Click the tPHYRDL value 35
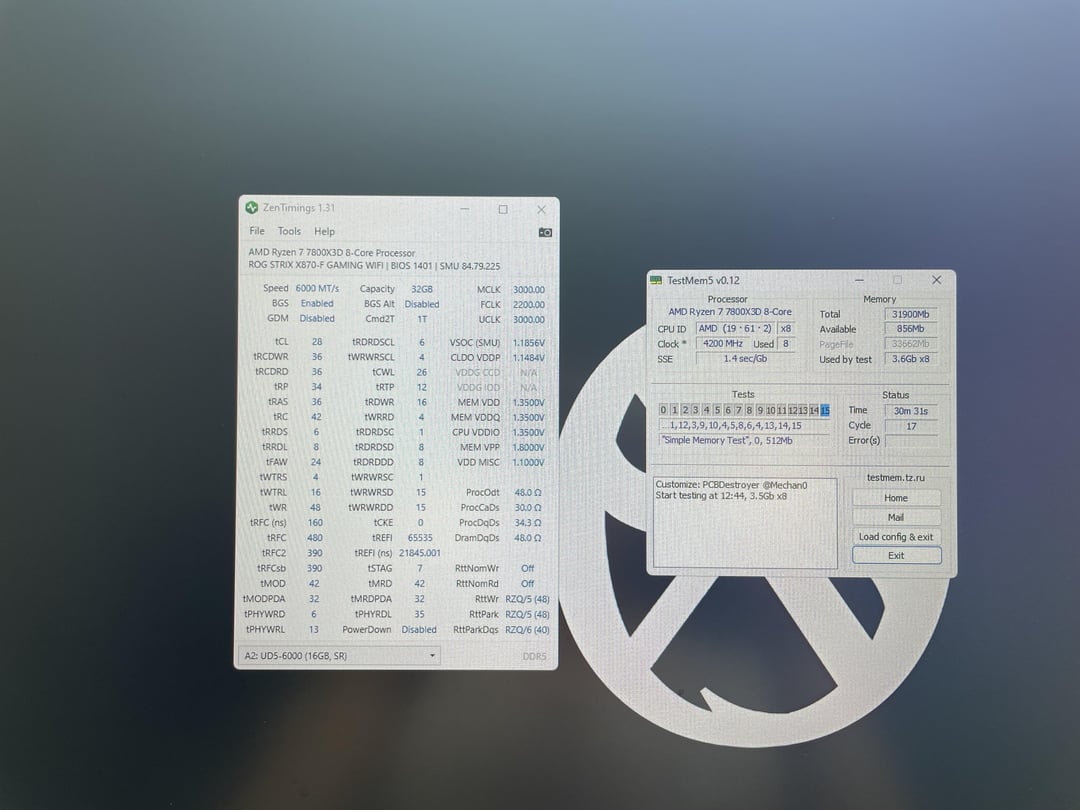Viewport: 1080px width, 810px height. [419, 614]
